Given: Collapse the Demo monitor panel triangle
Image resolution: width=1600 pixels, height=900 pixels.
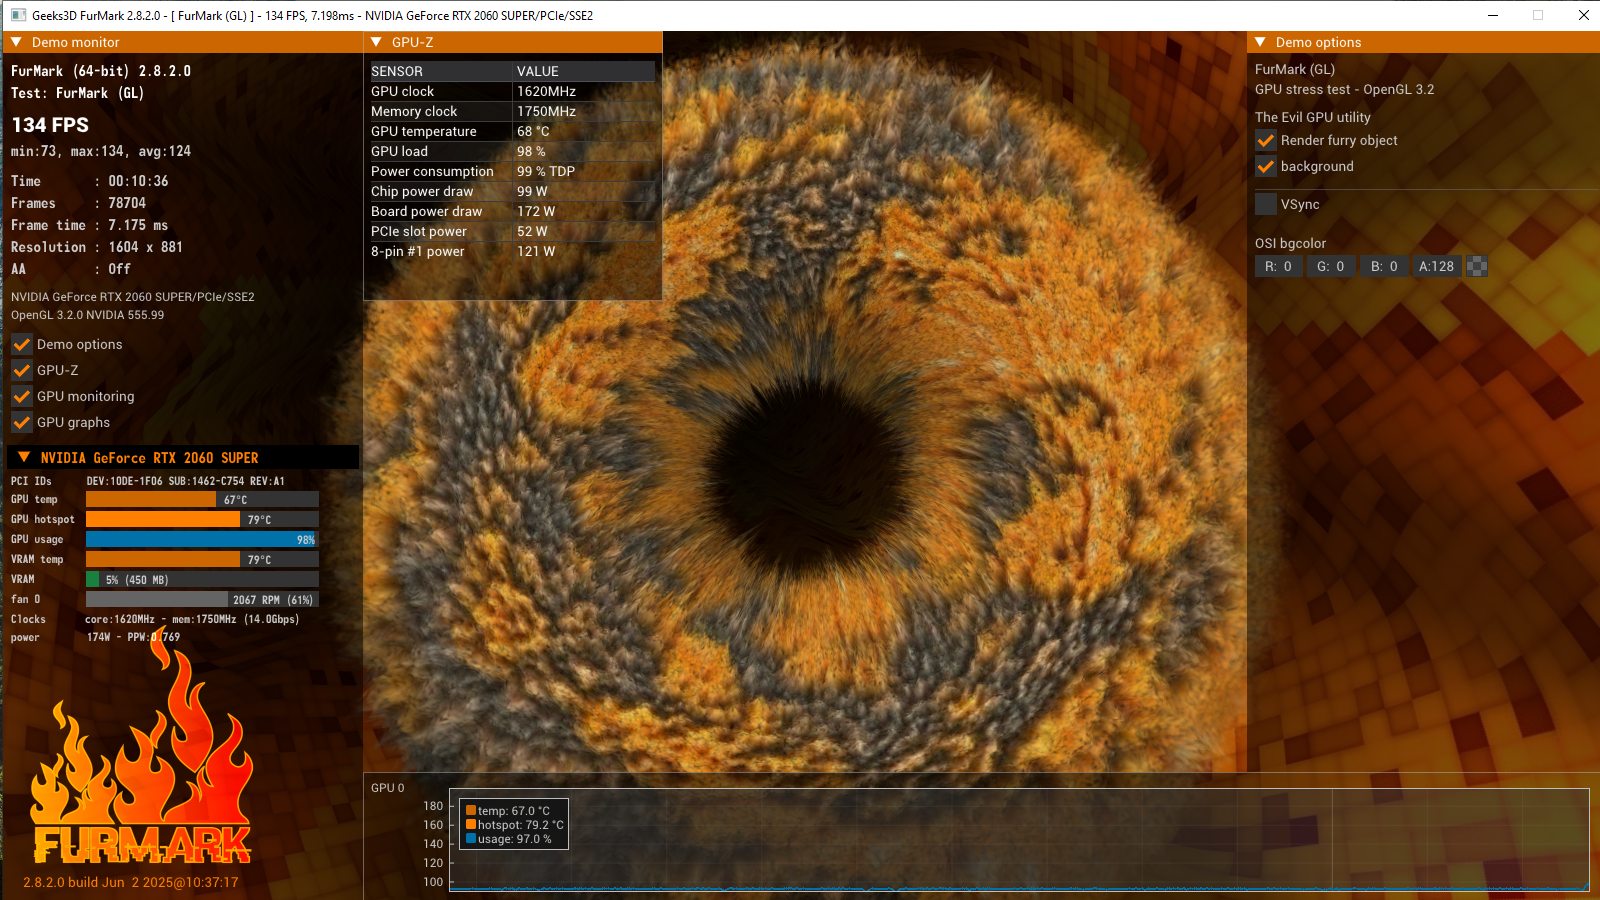Looking at the screenshot, I should click(17, 42).
